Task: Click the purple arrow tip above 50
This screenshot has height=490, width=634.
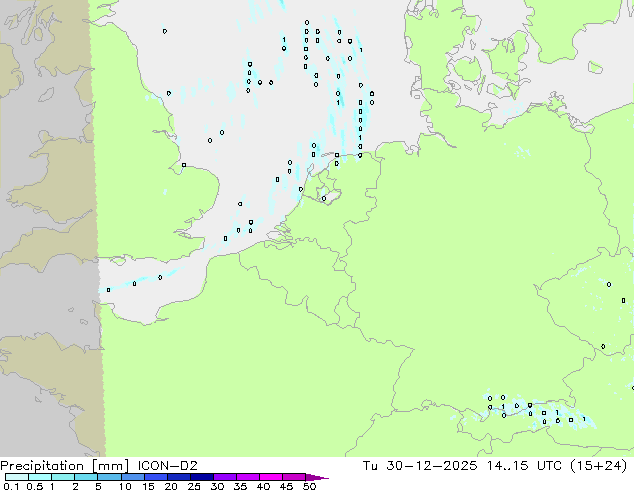Action: [x=317, y=477]
